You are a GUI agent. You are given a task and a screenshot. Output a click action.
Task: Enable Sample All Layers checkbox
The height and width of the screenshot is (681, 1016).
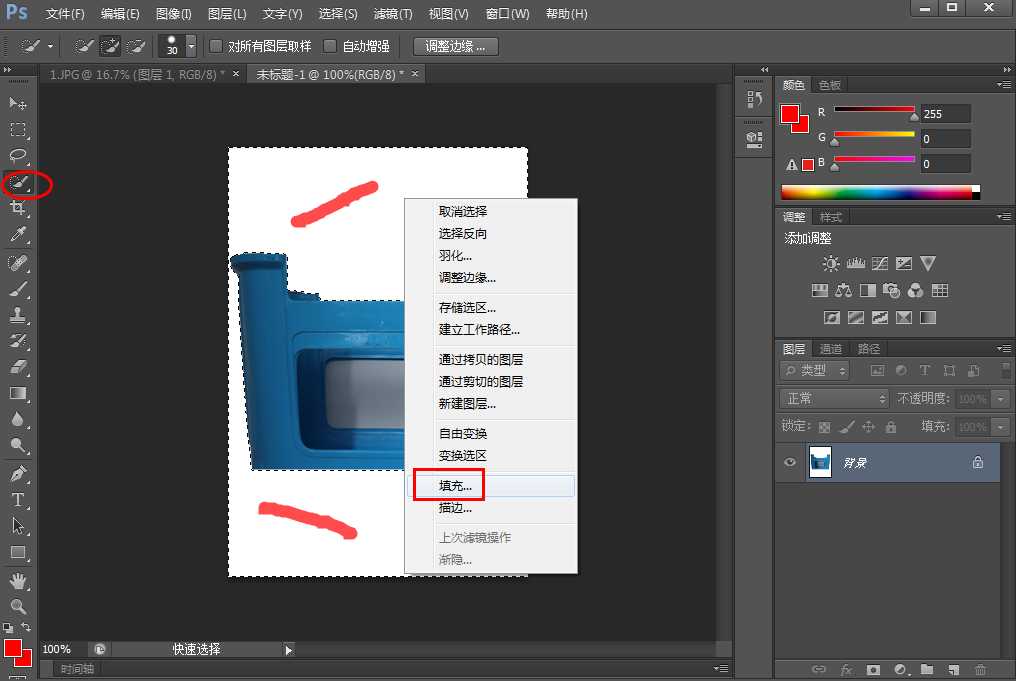pyautogui.click(x=216, y=46)
